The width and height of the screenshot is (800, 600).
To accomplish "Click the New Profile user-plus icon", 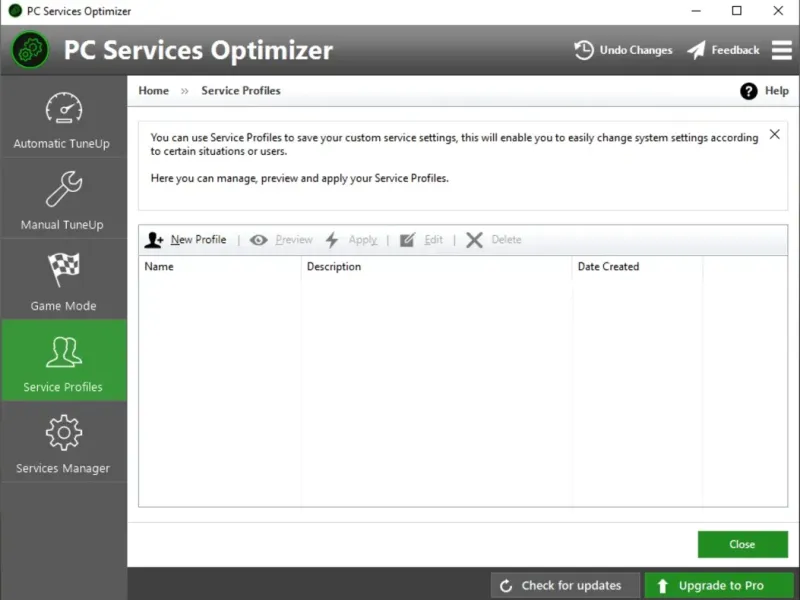I will [154, 240].
